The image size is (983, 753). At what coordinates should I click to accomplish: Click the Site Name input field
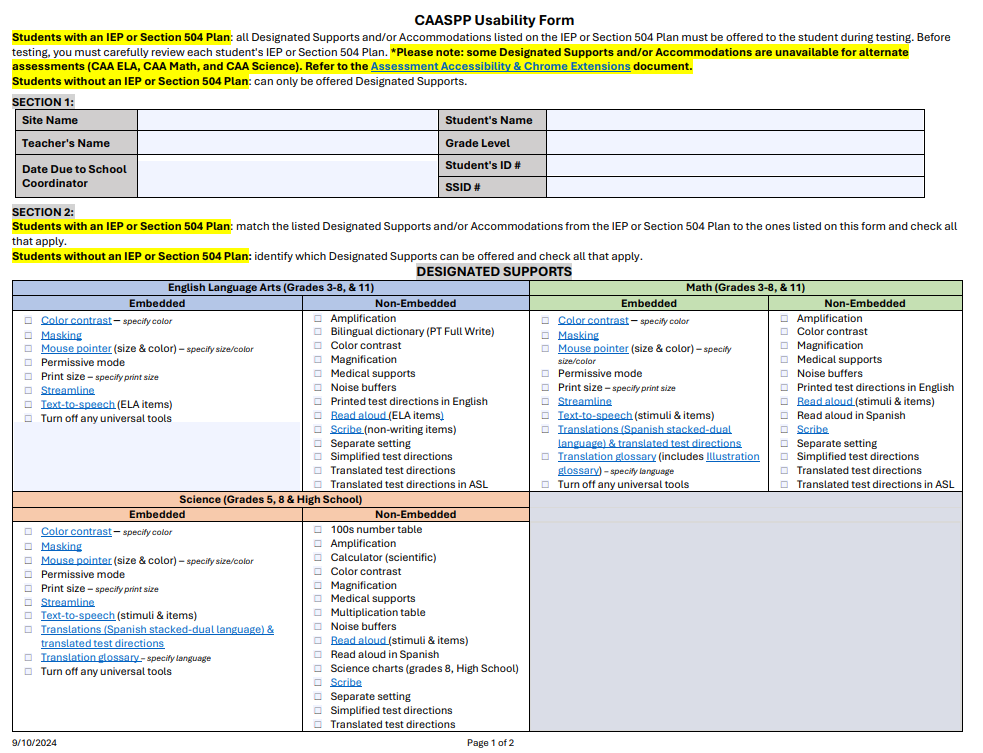[288, 120]
